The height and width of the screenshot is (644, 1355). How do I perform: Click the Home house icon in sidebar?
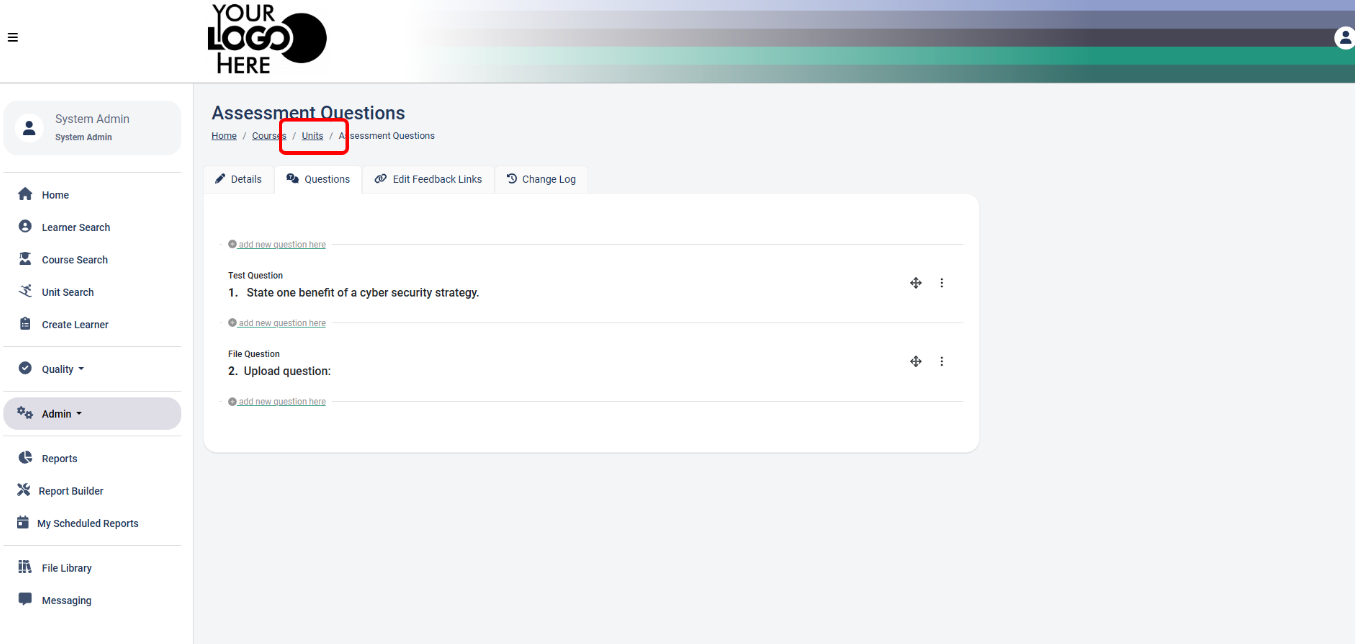click(26, 194)
